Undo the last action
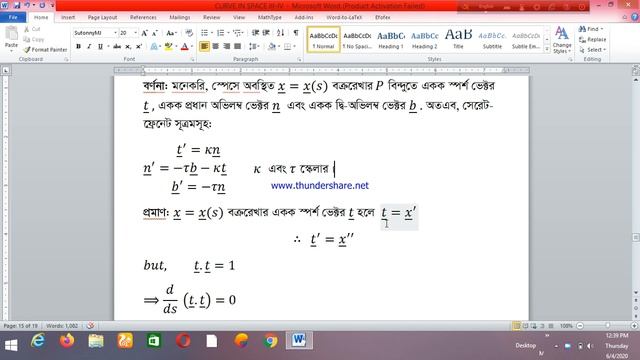The image size is (640, 360). (28, 5)
